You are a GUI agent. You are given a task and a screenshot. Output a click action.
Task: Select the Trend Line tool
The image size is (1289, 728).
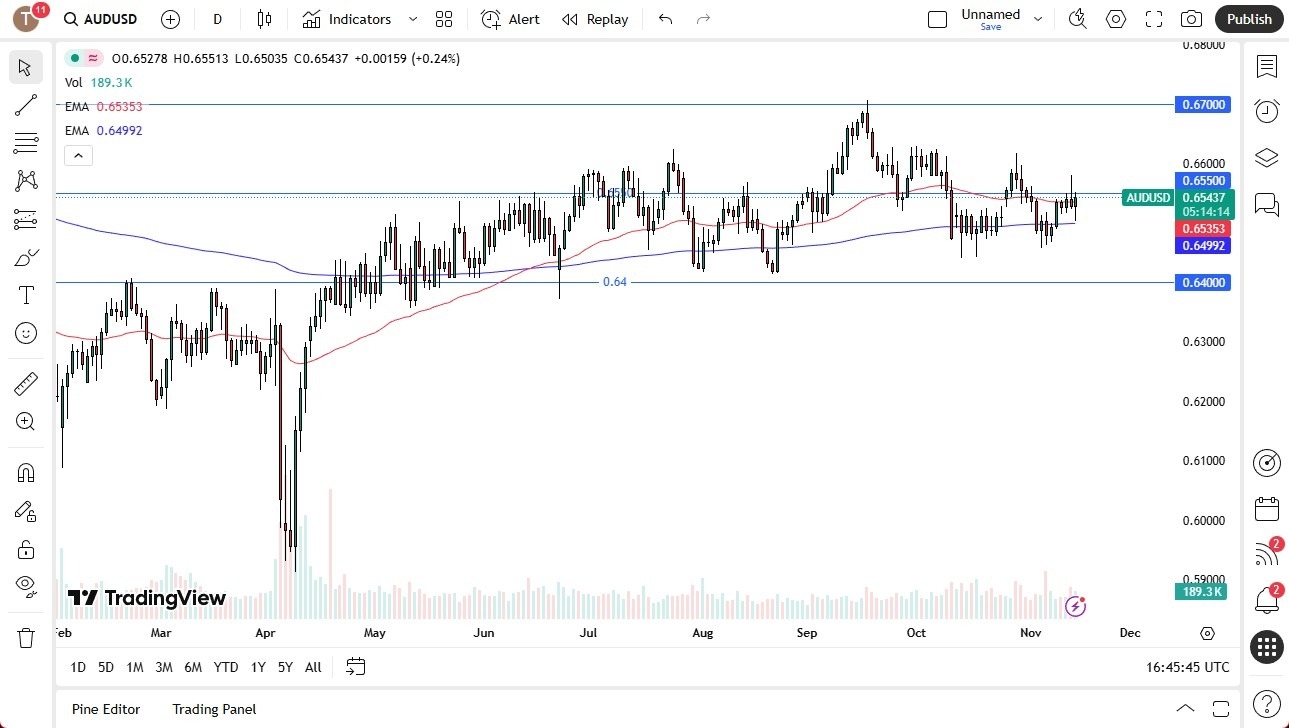click(x=25, y=105)
